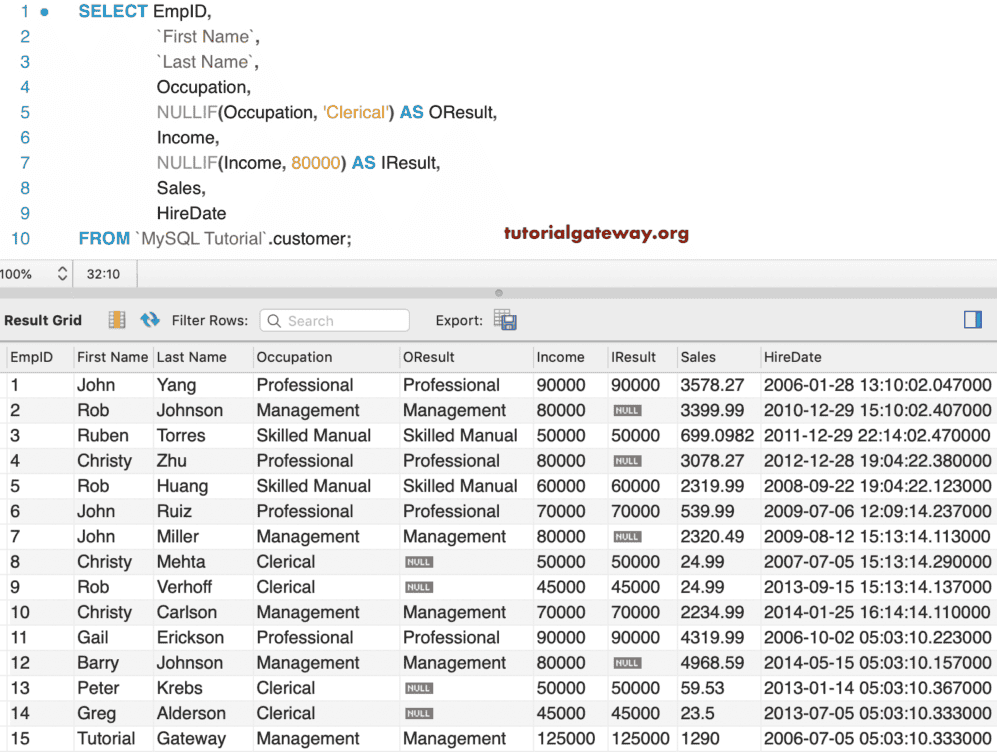
Task: Select the 'Zhu' last name cell
Action: coord(172,461)
